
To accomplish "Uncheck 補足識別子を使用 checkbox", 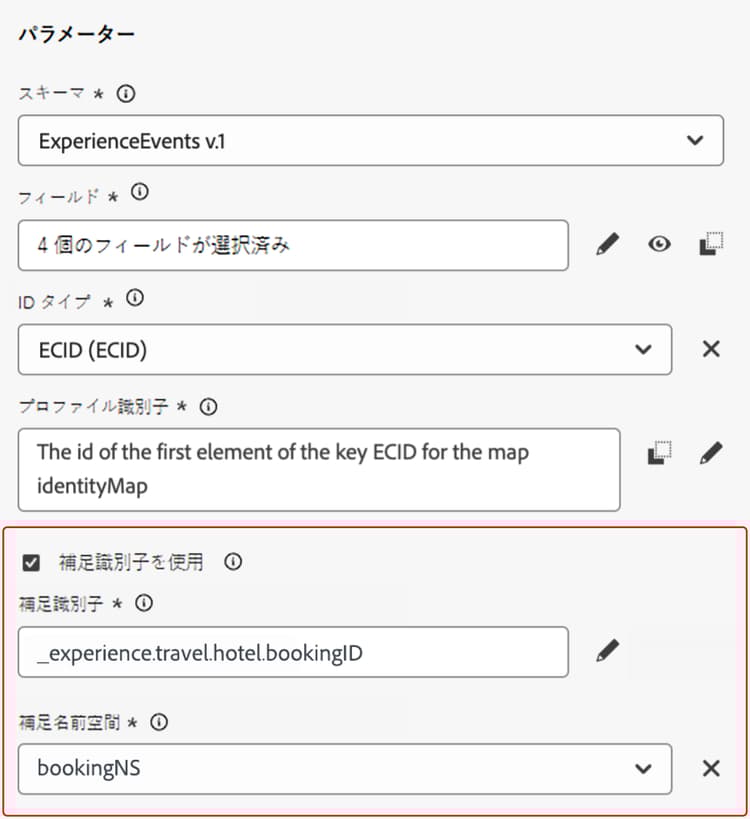I will click(31, 563).
